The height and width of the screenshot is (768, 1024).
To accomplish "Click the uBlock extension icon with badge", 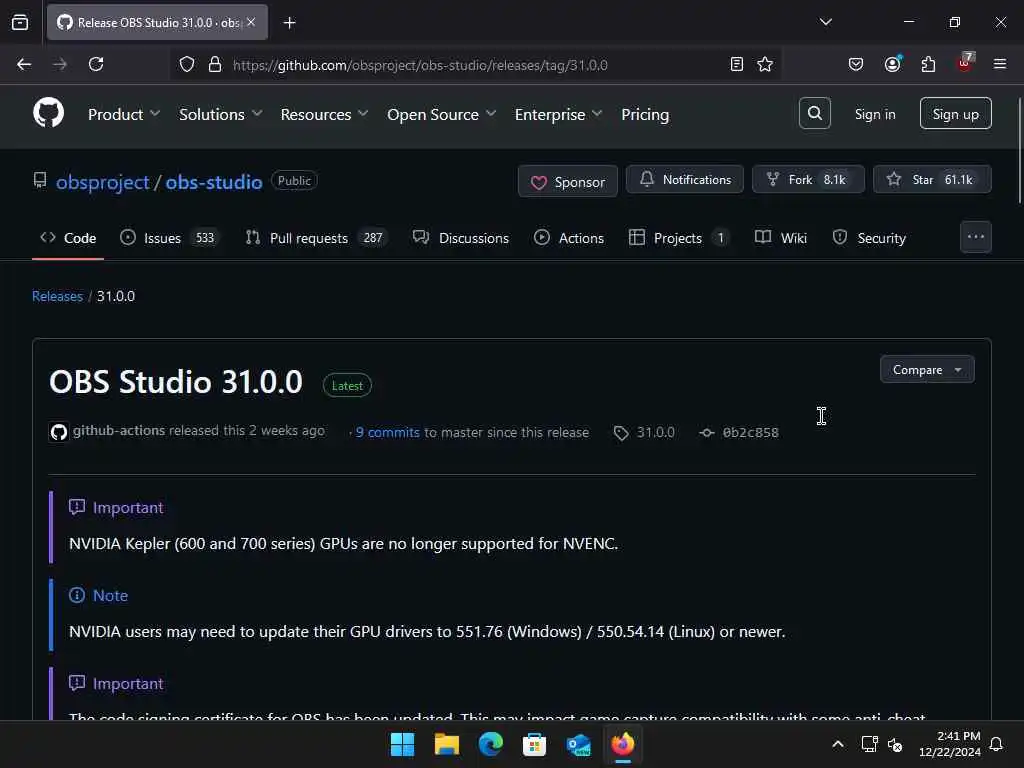I will [965, 63].
